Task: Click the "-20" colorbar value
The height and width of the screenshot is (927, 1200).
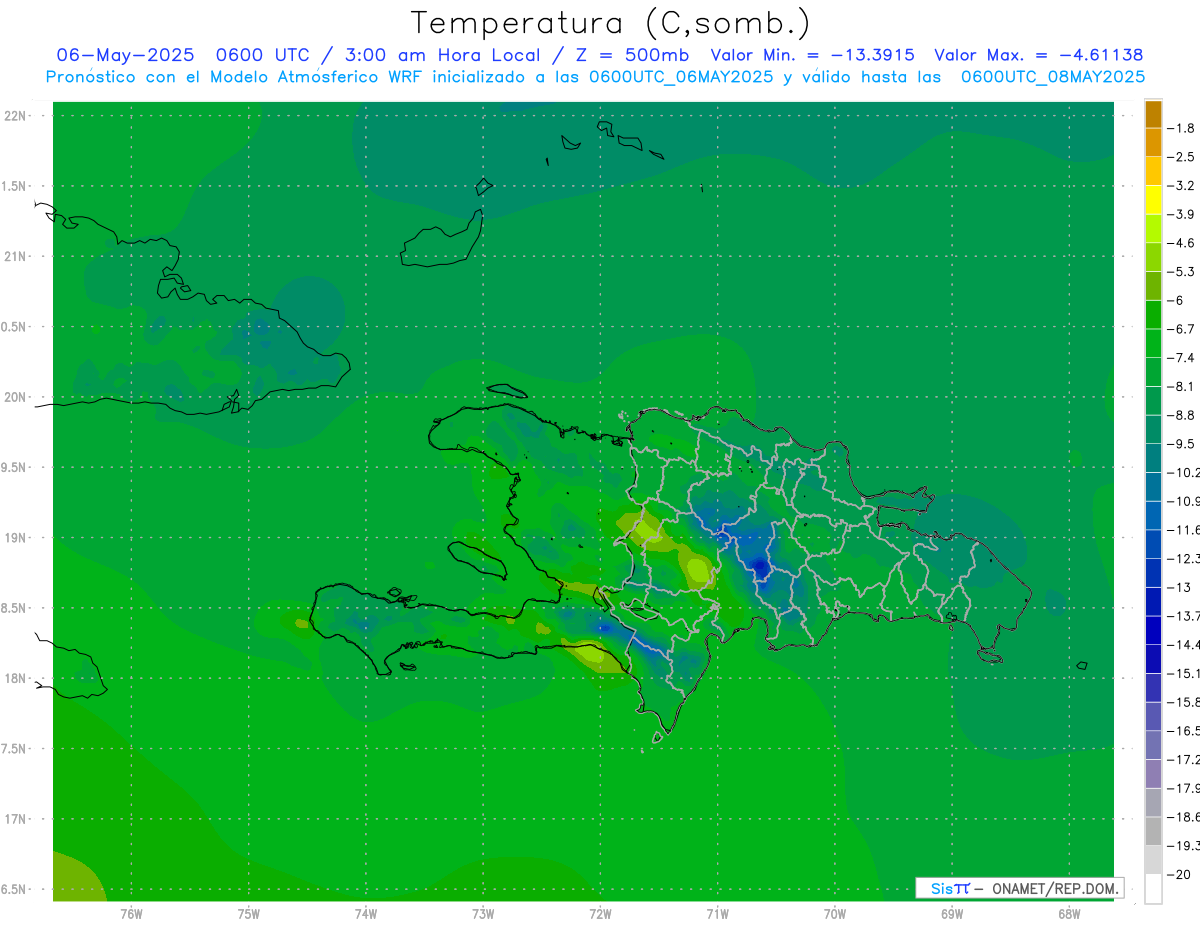Action: (x=1181, y=874)
